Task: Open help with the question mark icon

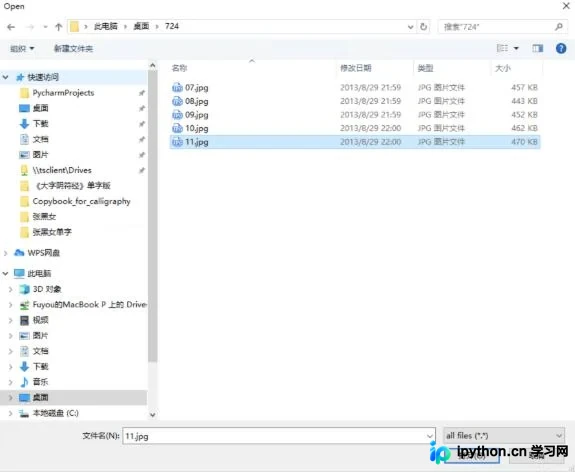Action: [561, 48]
